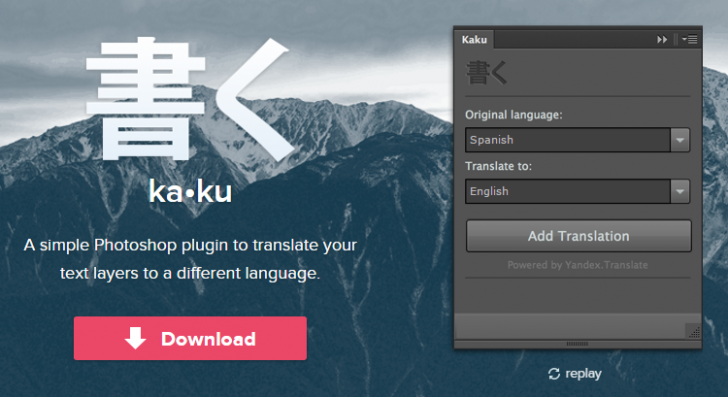Click the replay link
Image resolution: width=728 pixels, height=397 pixels.
click(x=575, y=374)
